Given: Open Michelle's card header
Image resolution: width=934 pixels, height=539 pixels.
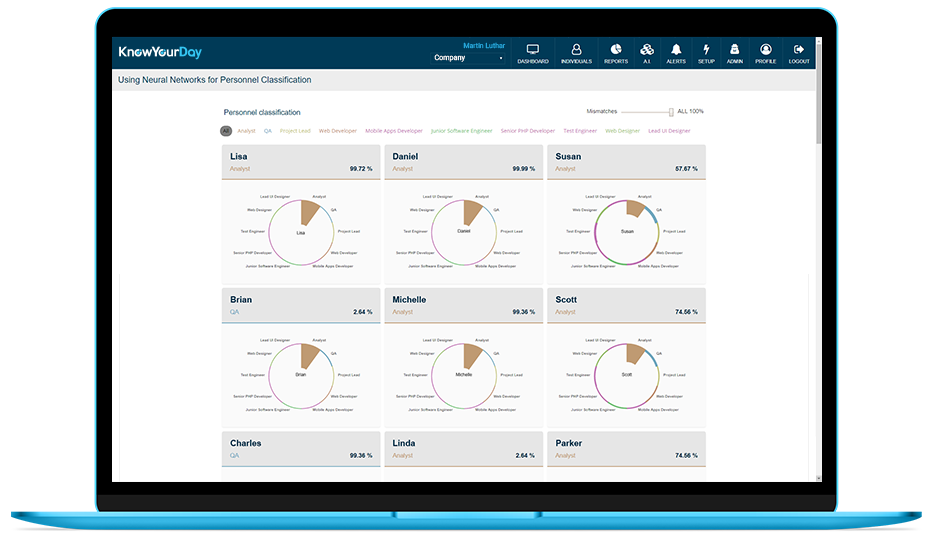Looking at the screenshot, I should click(x=463, y=306).
